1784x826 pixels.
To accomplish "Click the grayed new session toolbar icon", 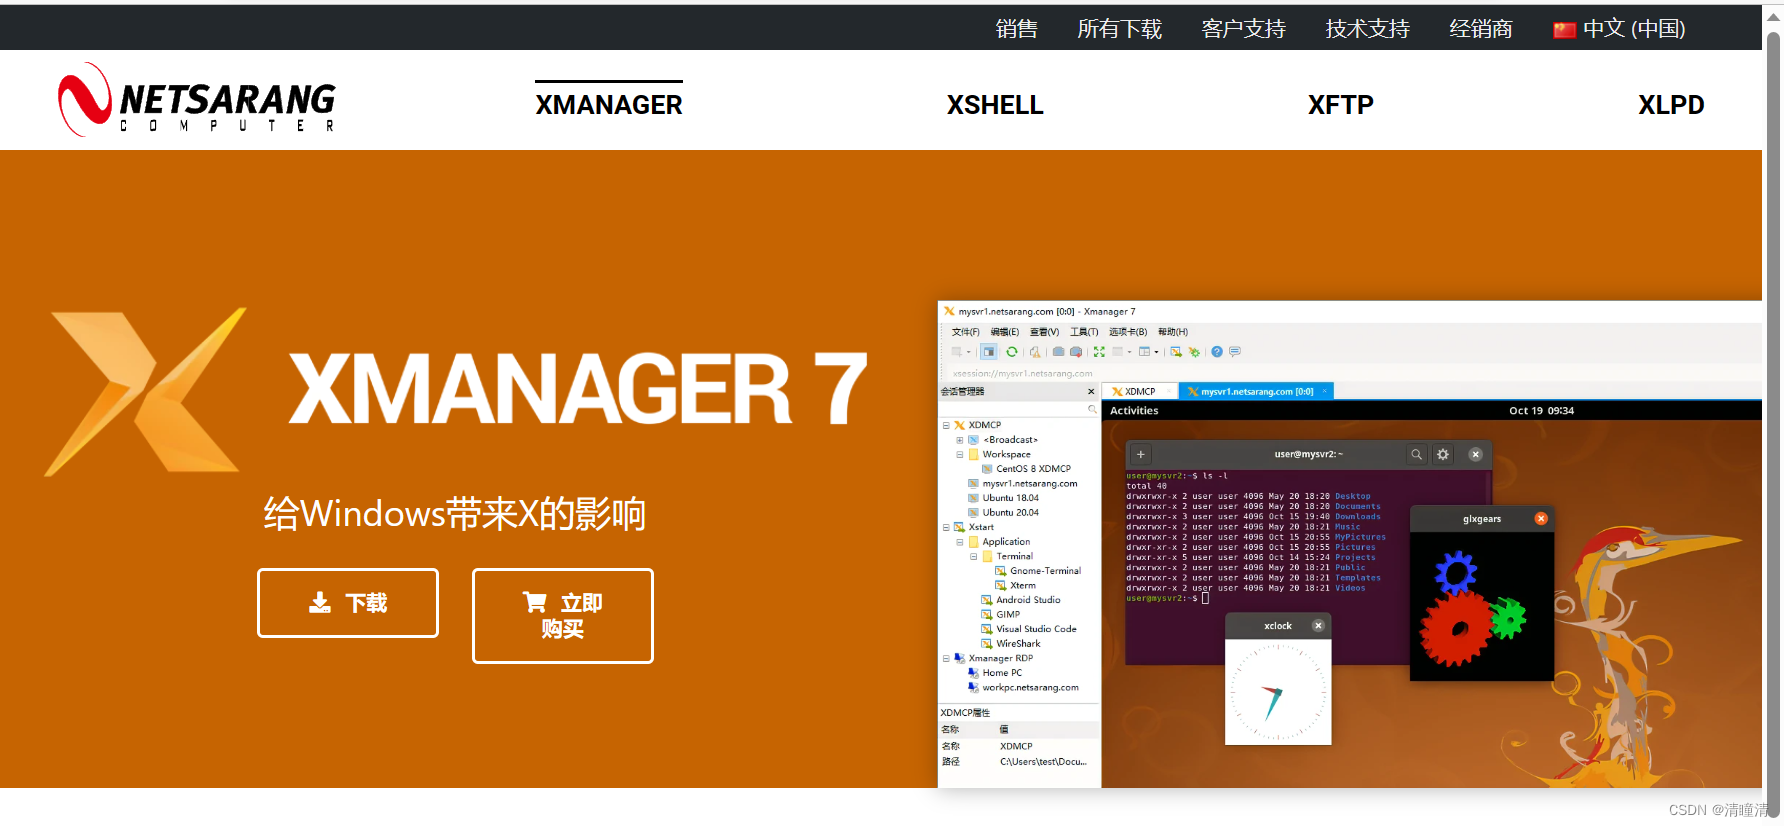I will 957,352.
